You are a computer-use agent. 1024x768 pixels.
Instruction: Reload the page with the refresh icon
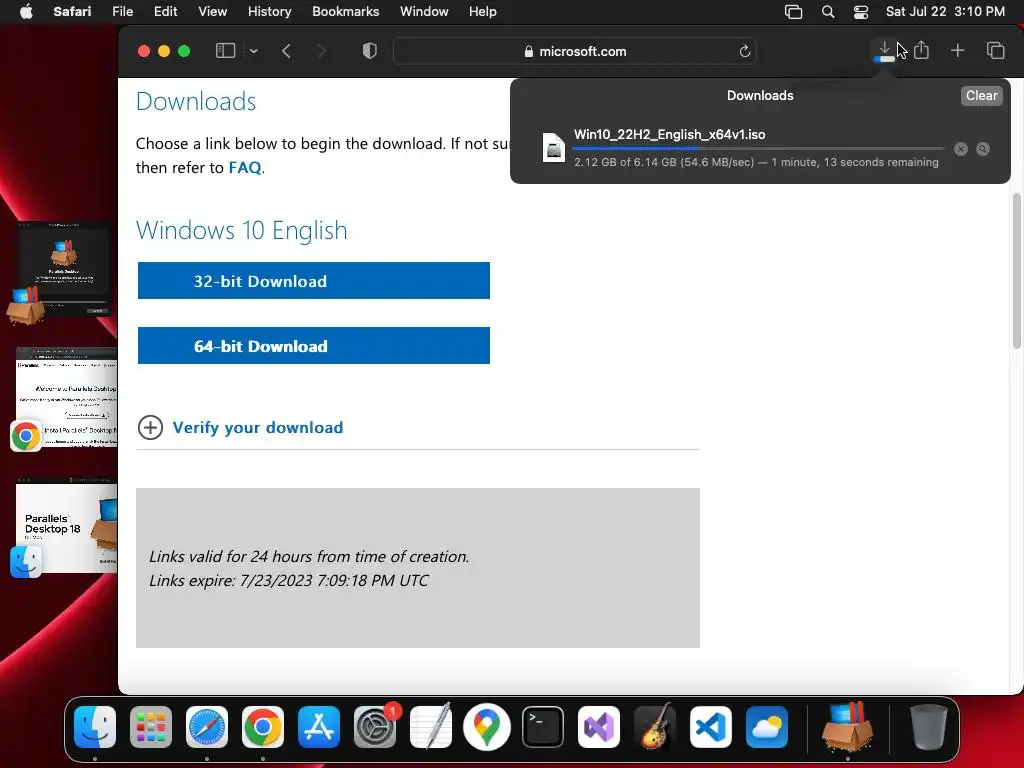pyautogui.click(x=744, y=51)
